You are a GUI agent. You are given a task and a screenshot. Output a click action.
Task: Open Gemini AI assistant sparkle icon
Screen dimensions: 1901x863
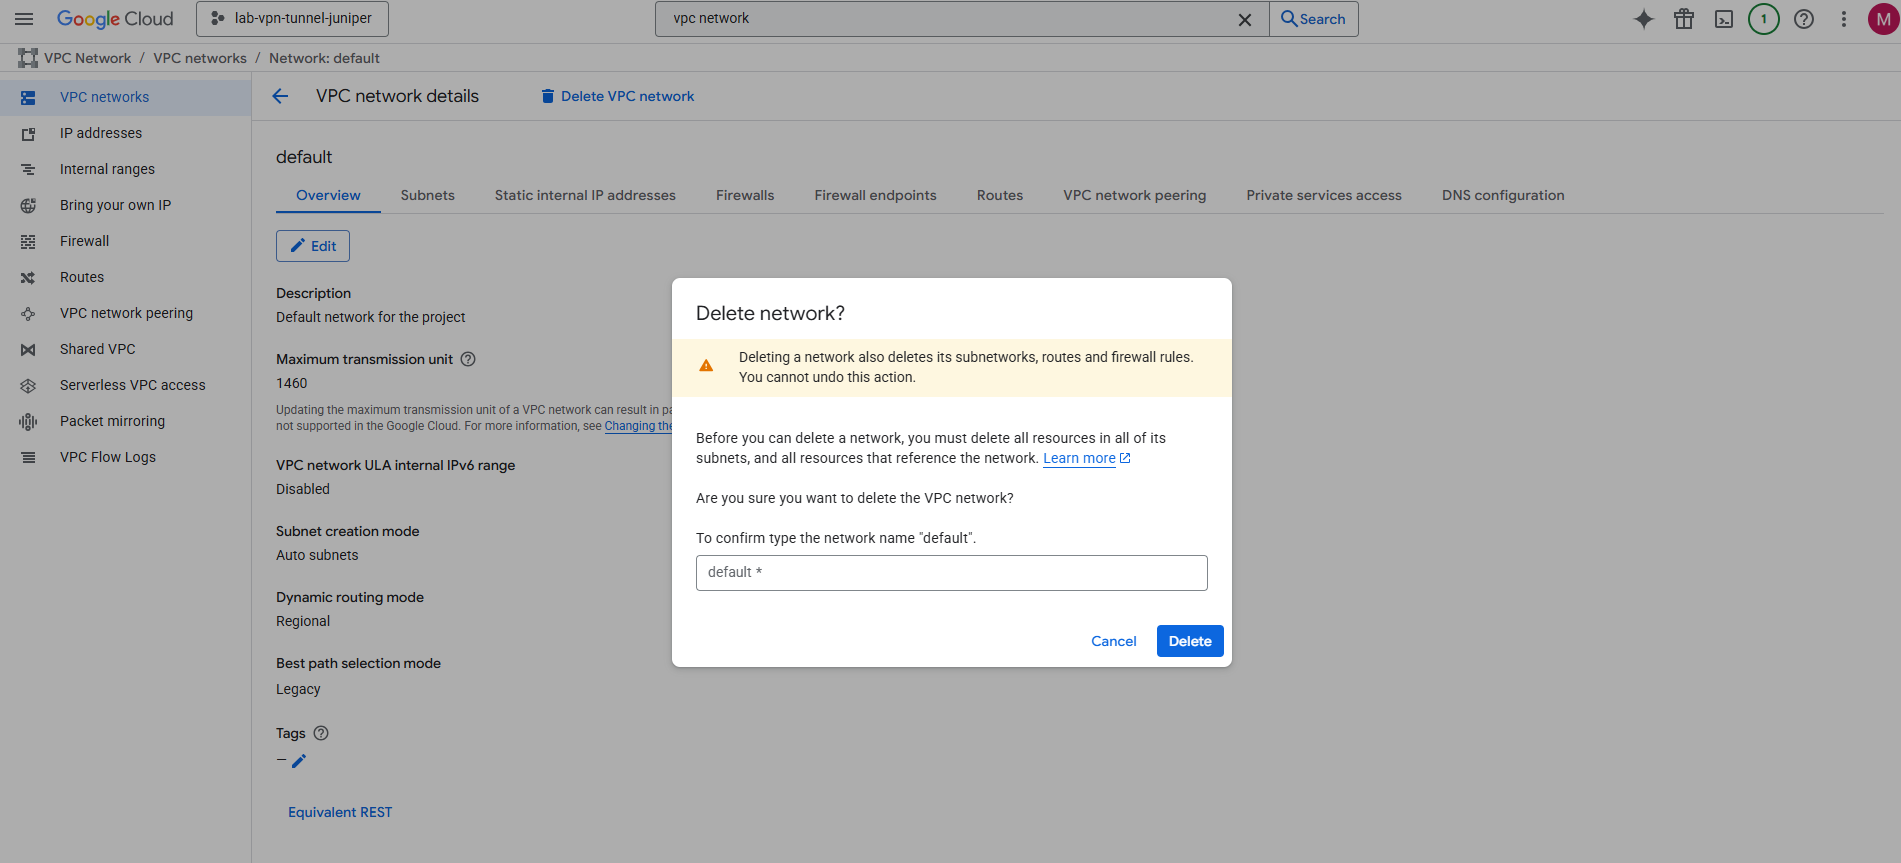point(1644,19)
